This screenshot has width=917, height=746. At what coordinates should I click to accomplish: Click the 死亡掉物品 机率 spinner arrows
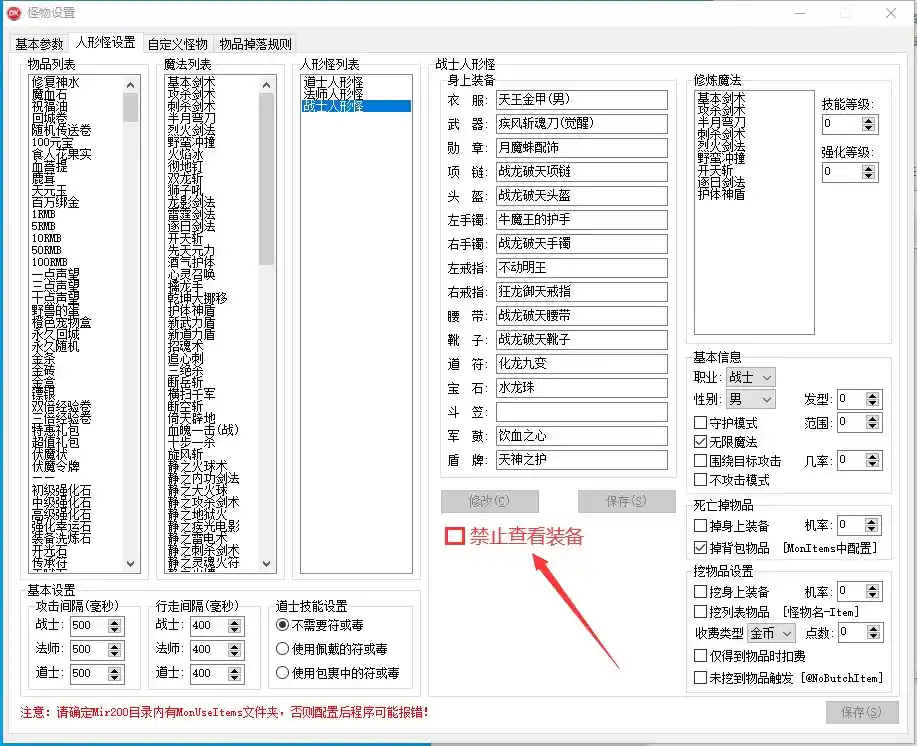pos(871,526)
